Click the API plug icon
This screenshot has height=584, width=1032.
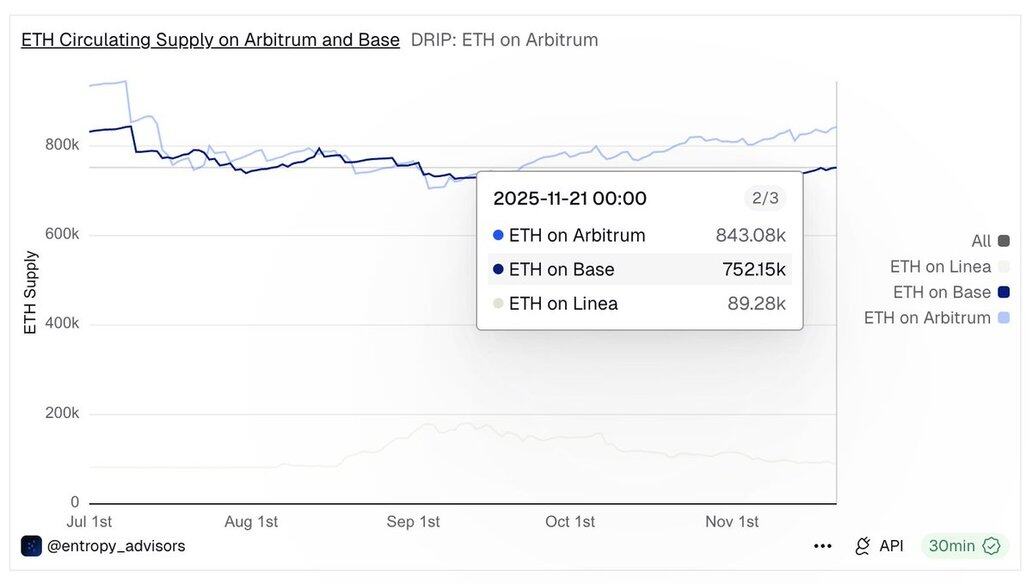[x=862, y=546]
